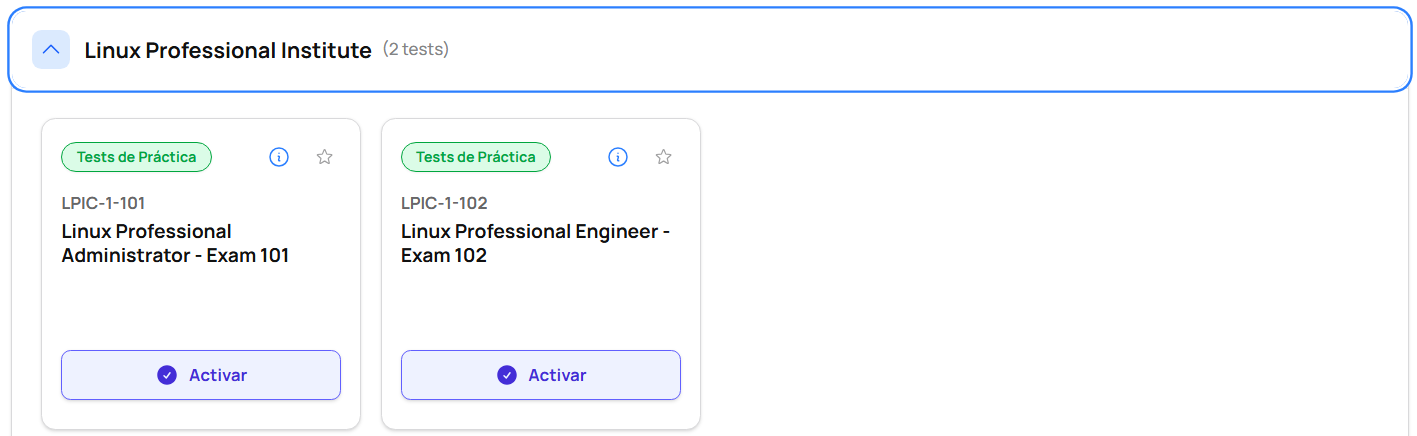Collapse the Linux Professional Institute section chevron
1417x436 pixels.
click(51, 49)
